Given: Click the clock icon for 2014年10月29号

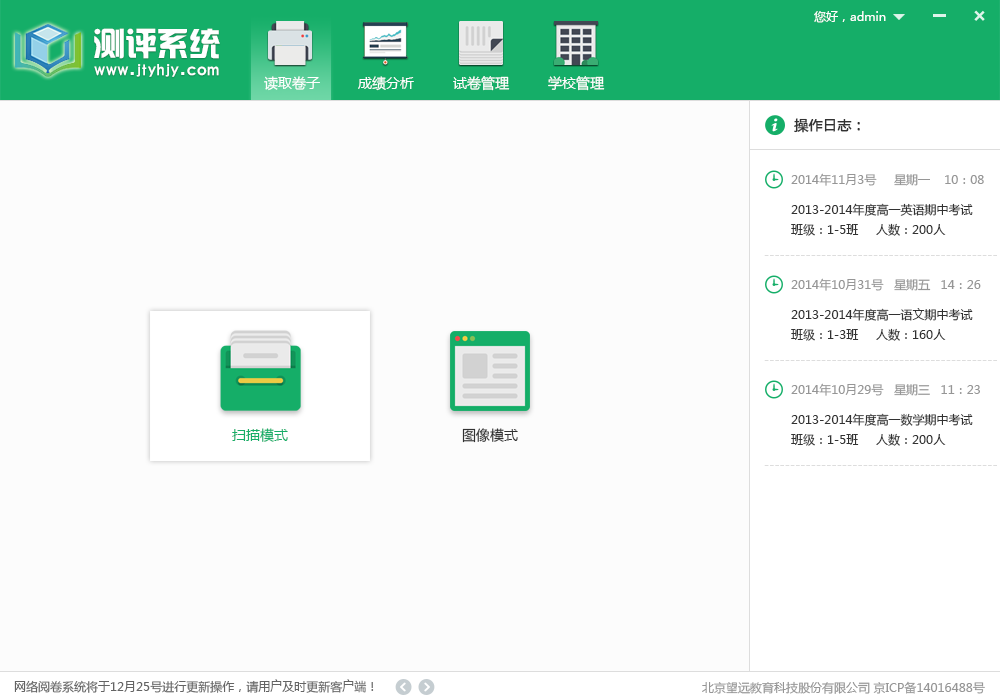Looking at the screenshot, I should point(774,390).
